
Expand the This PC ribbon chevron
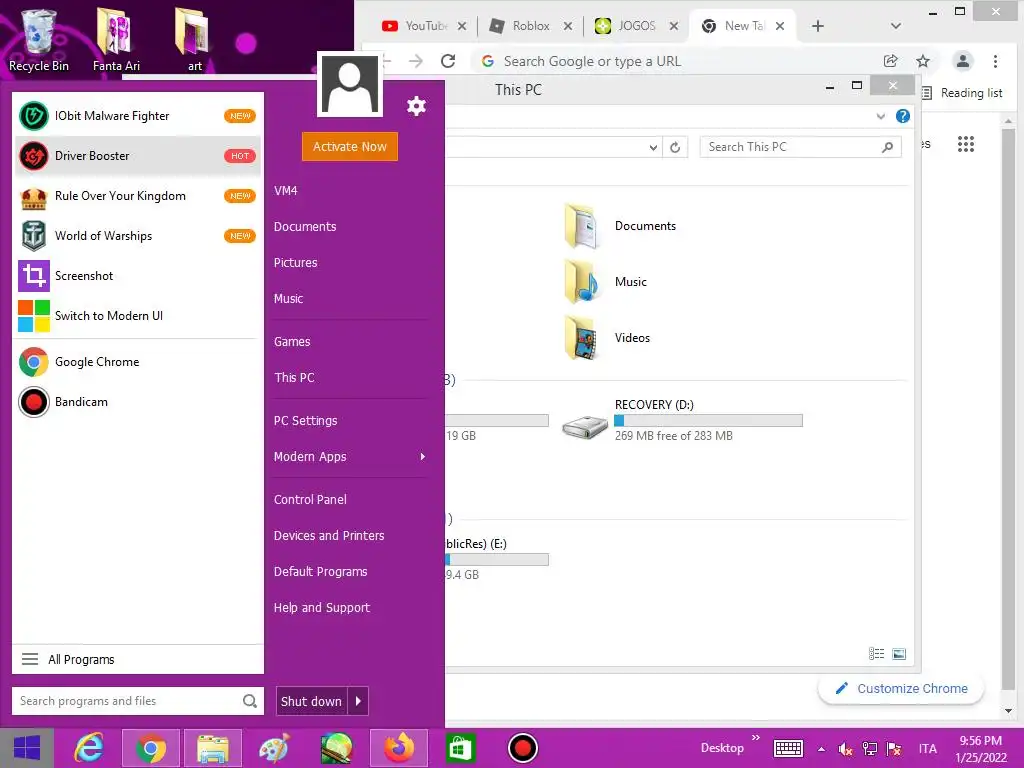pos(880,116)
